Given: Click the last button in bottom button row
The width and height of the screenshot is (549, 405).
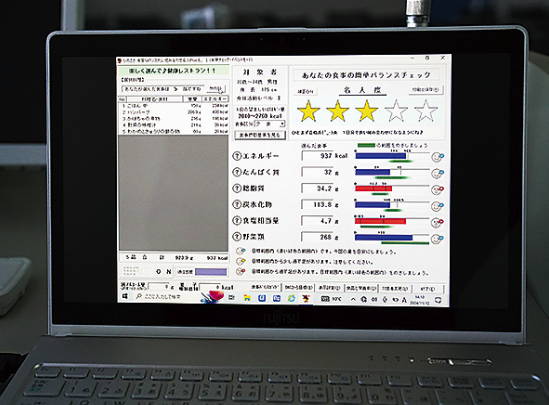Looking at the screenshot, I should coord(428,289).
